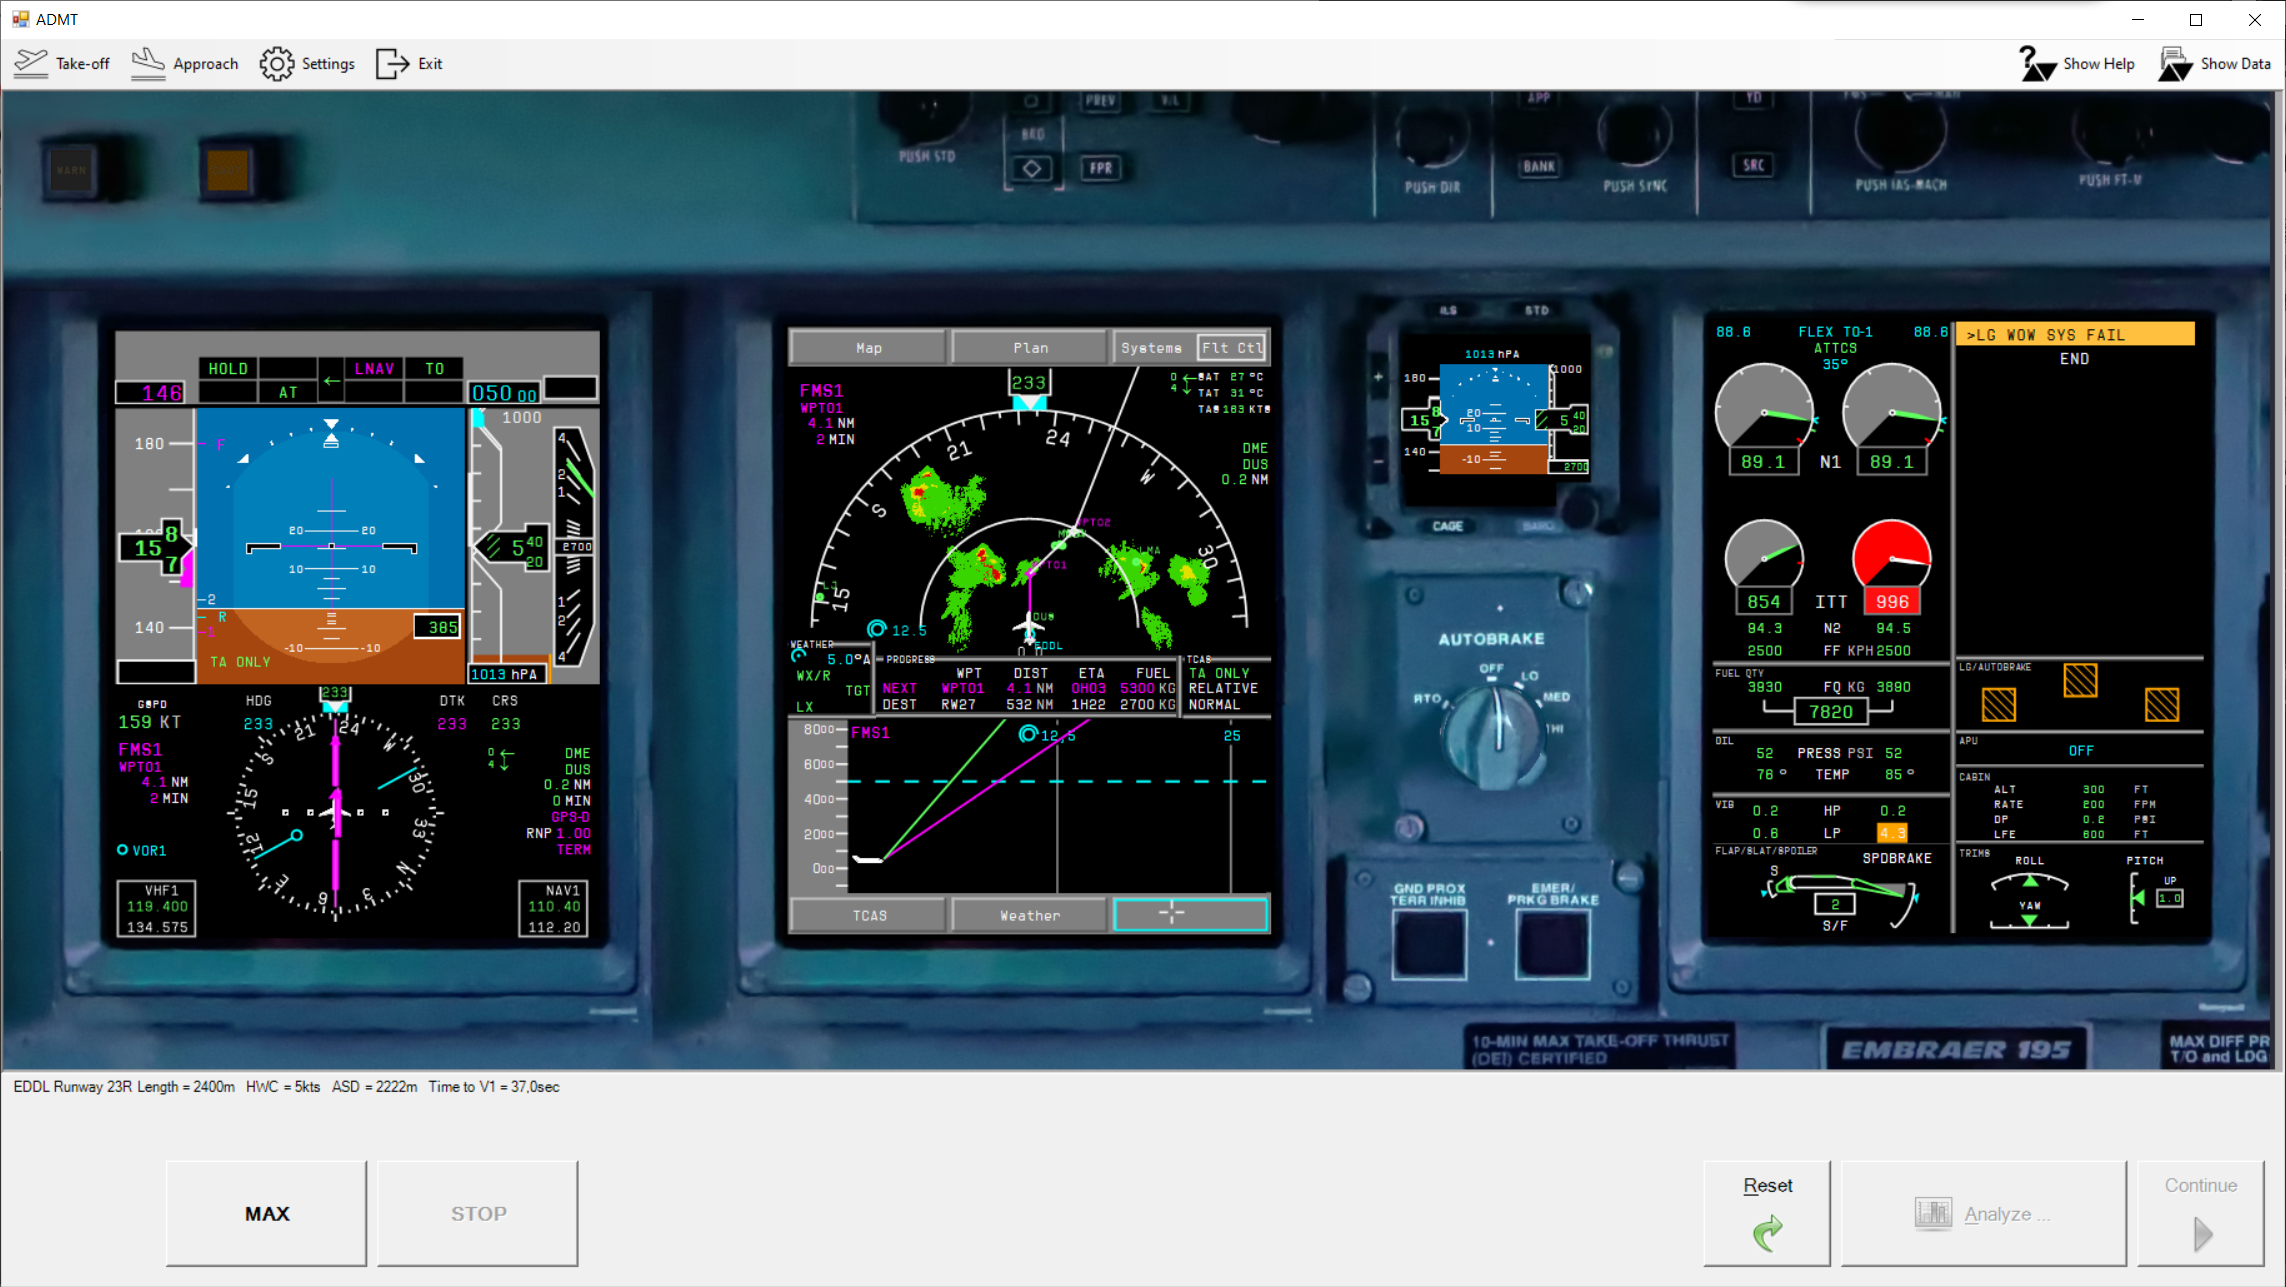Click the Exit door icon

(392, 63)
